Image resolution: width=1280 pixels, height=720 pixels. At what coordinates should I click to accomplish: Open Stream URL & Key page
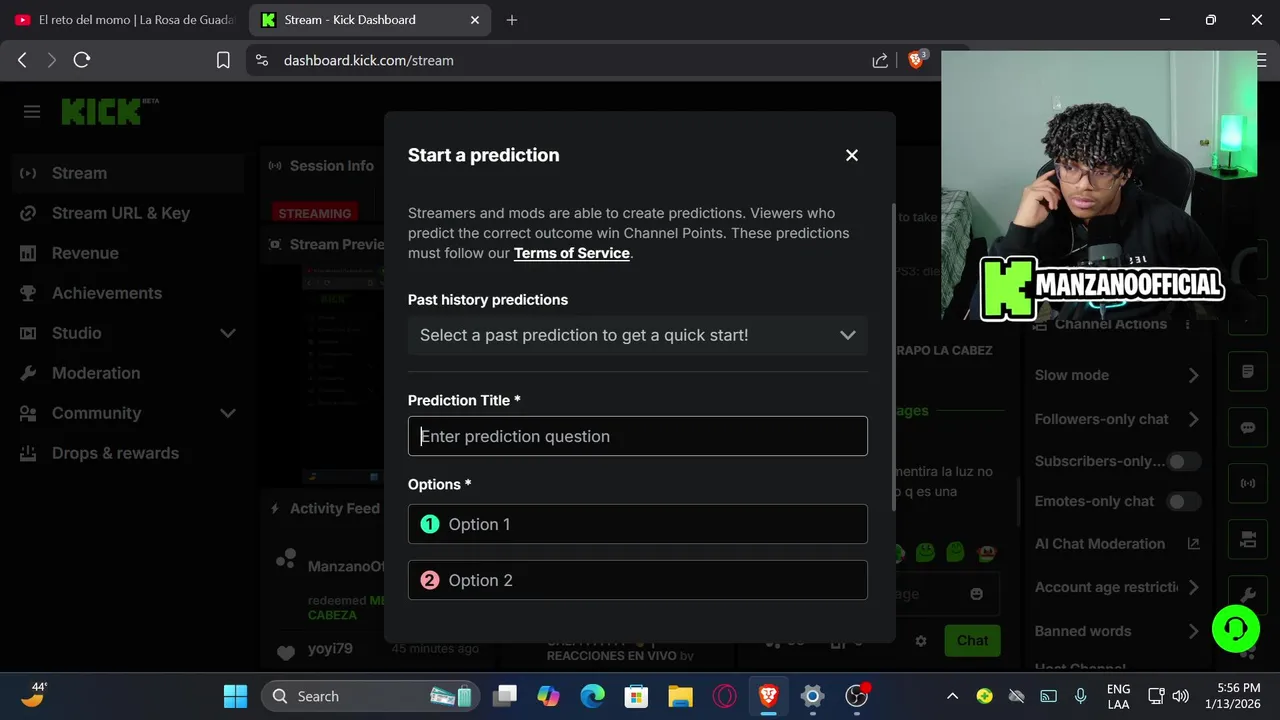coord(128,213)
